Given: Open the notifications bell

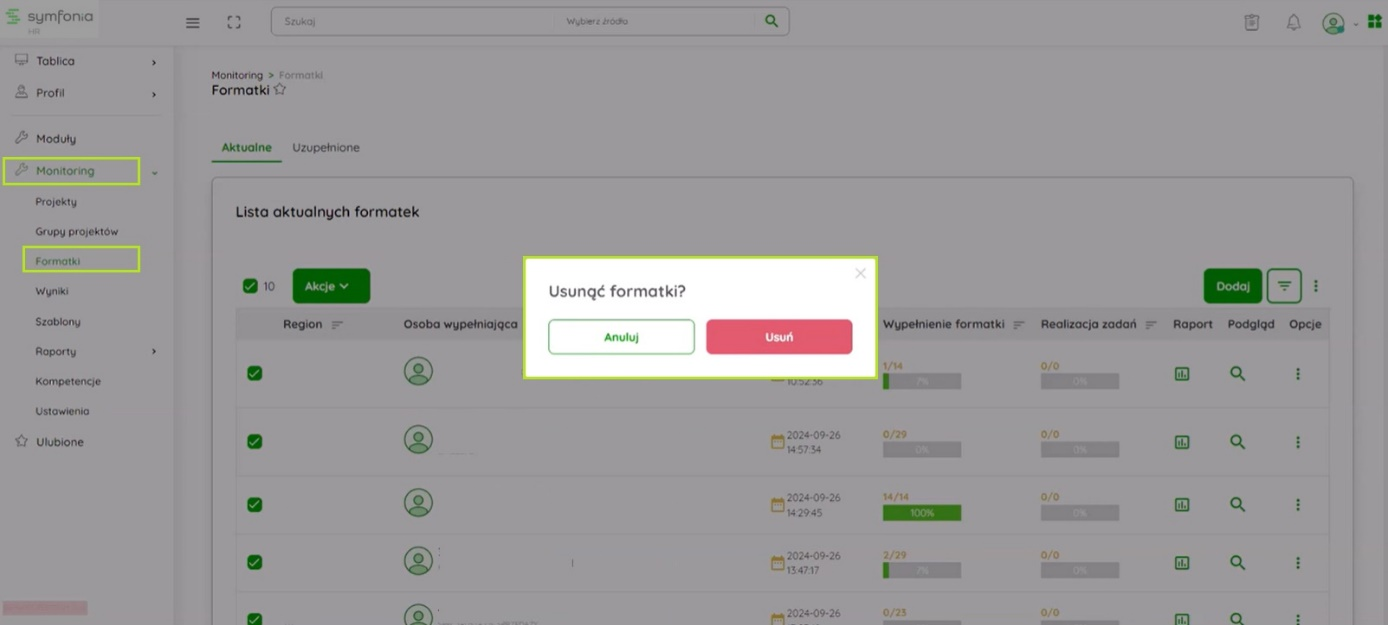Looking at the screenshot, I should (1293, 22).
